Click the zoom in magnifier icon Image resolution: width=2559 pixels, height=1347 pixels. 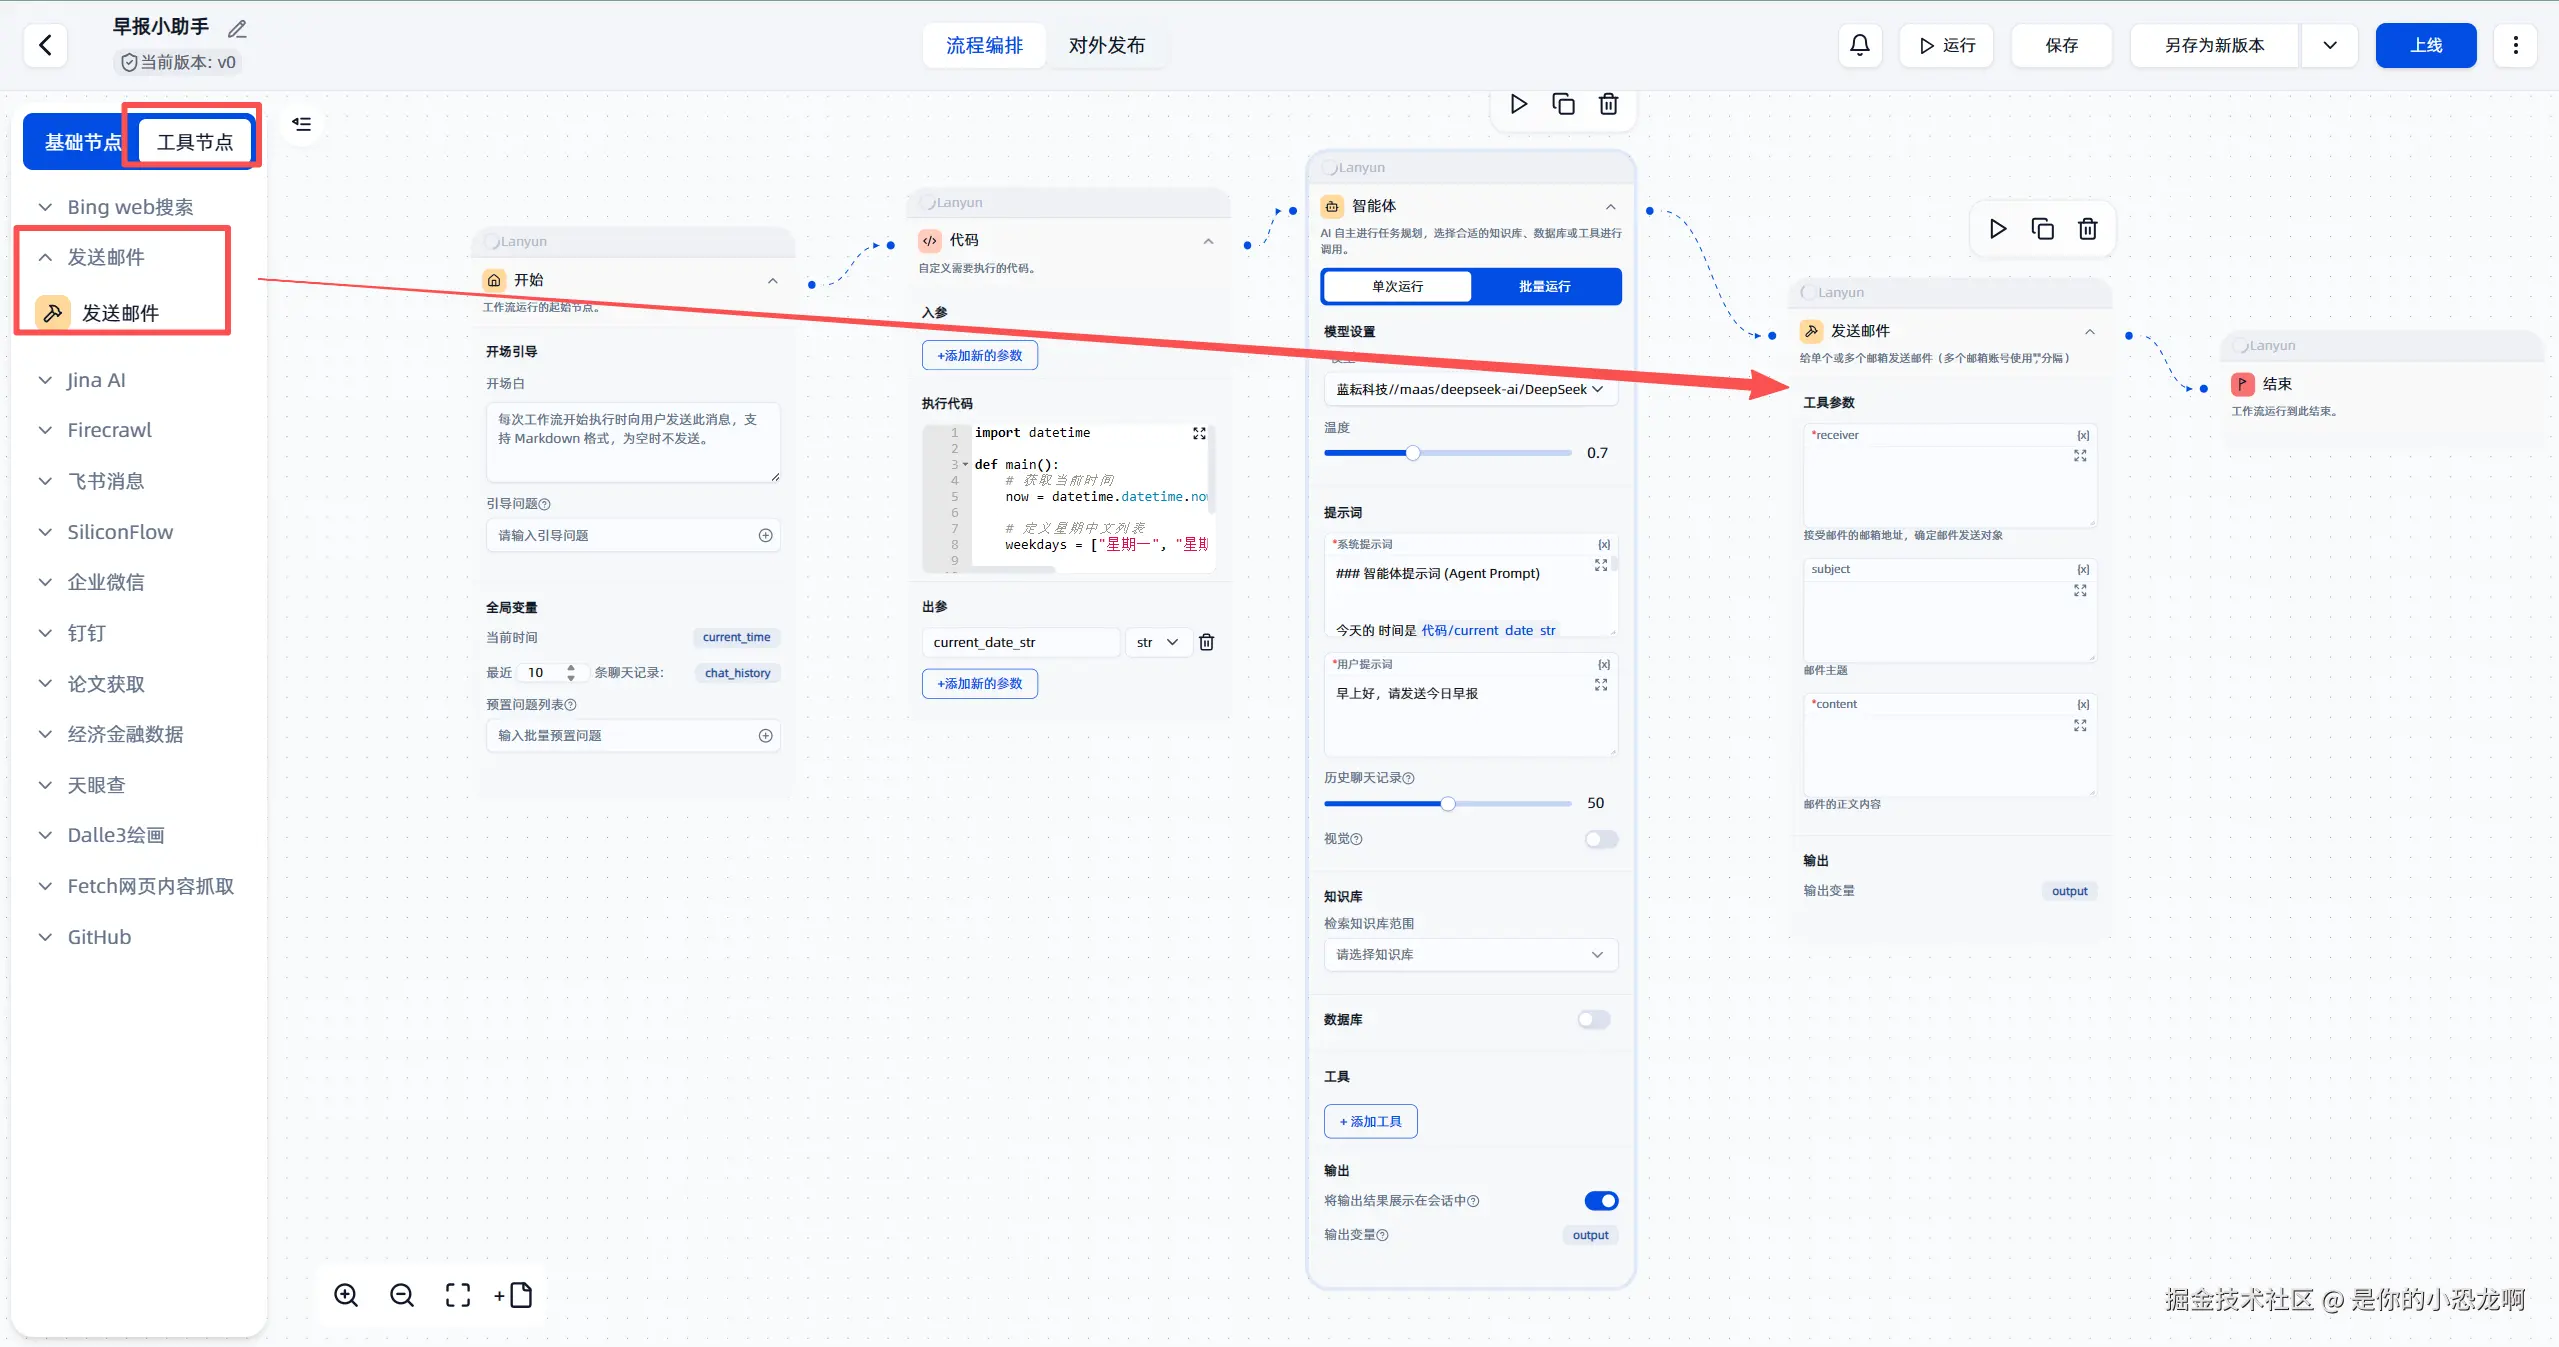pyautogui.click(x=346, y=1295)
